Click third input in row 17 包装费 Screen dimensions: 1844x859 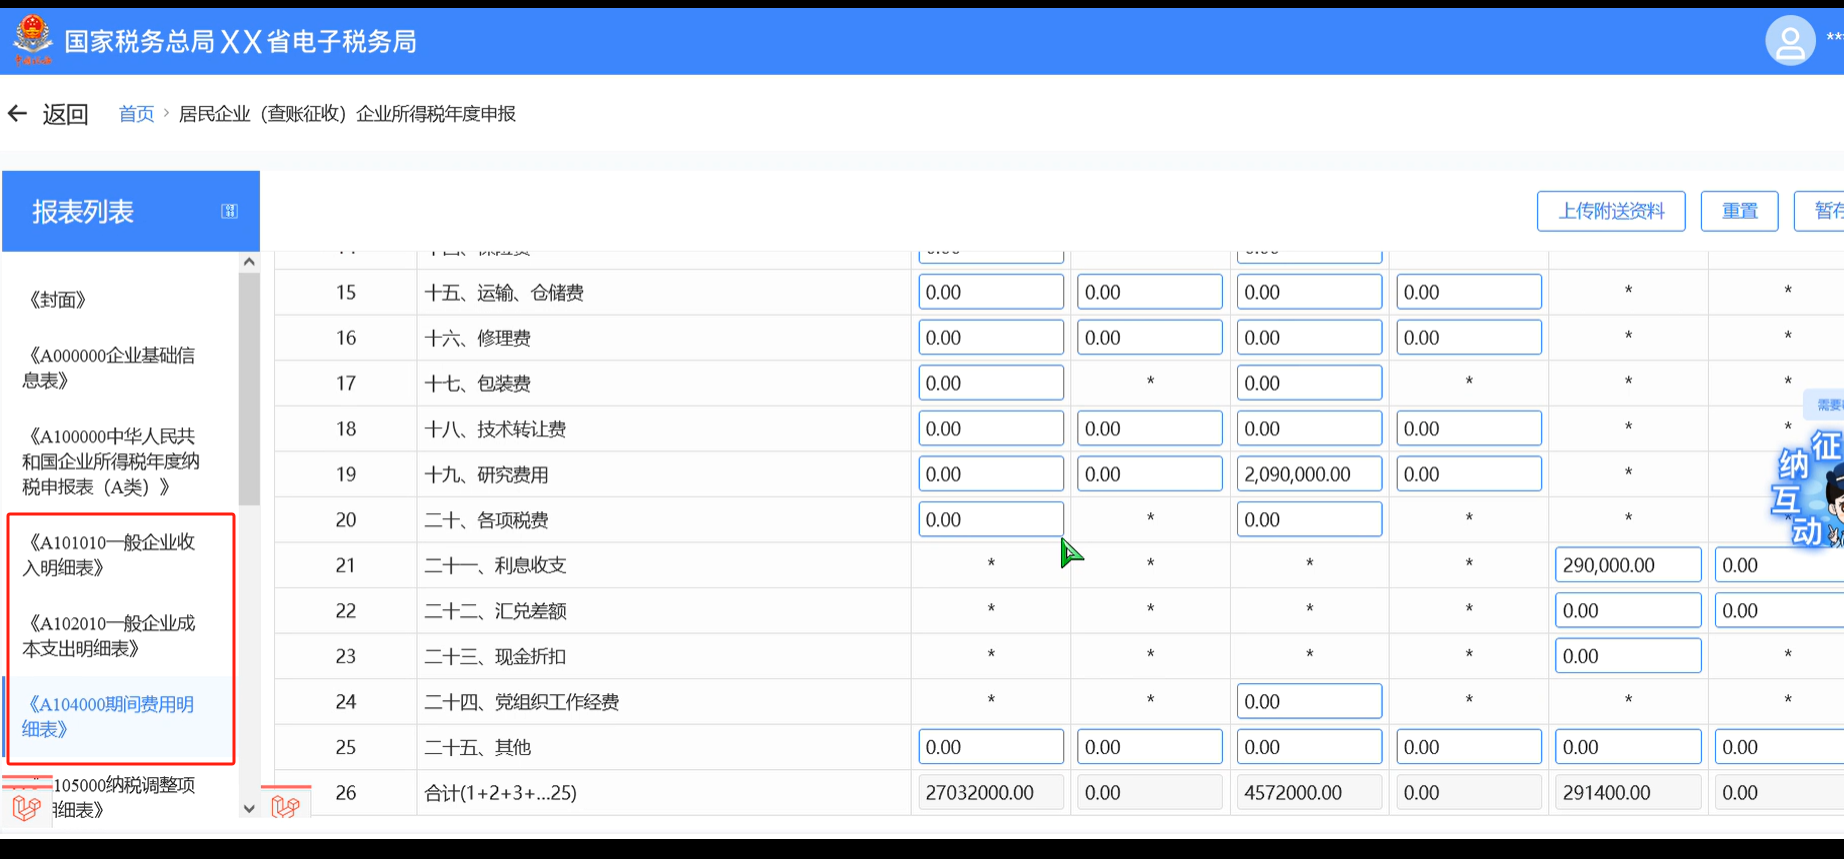point(1309,383)
